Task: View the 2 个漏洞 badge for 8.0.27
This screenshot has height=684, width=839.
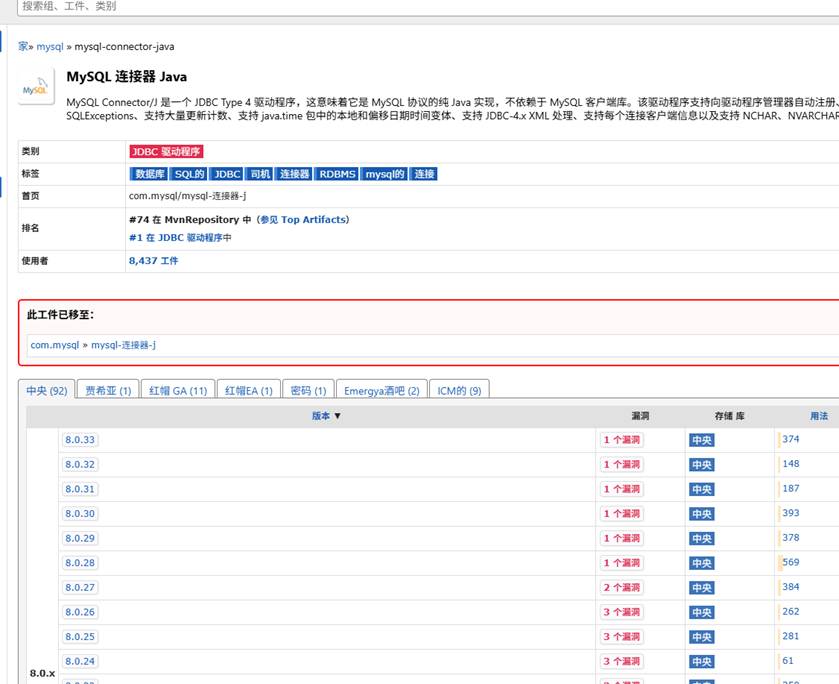Action: [622, 588]
